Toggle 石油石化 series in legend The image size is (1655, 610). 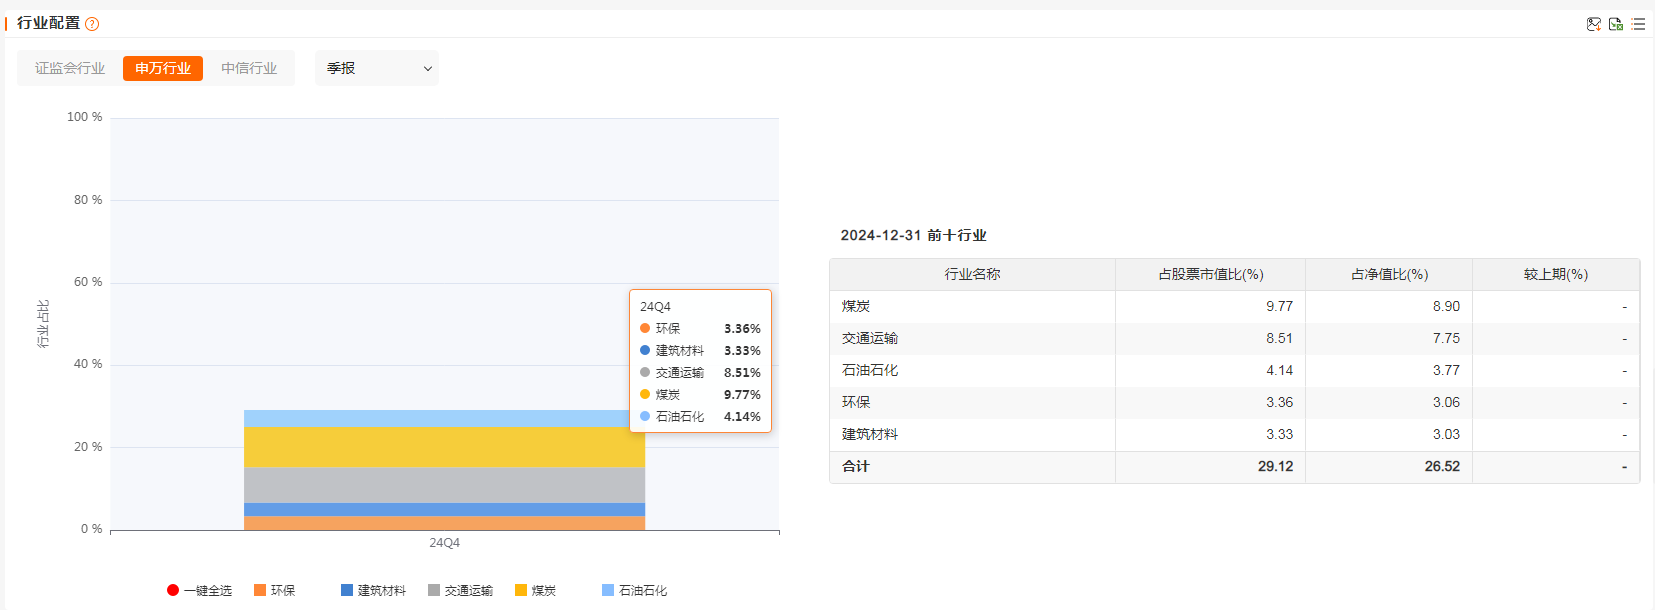tap(634, 591)
